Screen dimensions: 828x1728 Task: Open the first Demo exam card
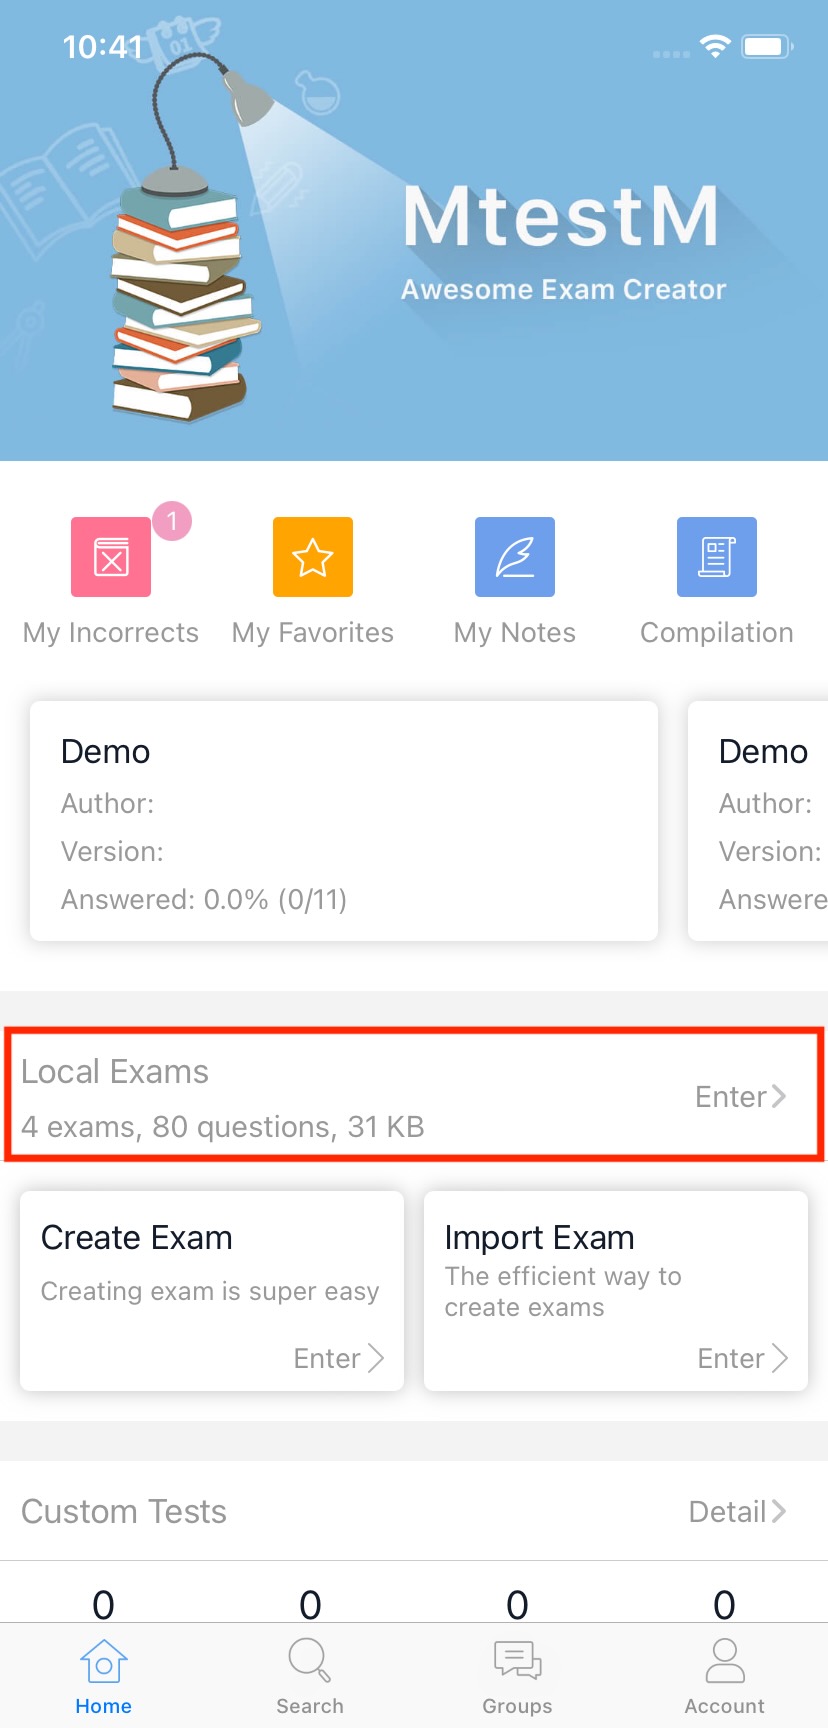point(344,821)
